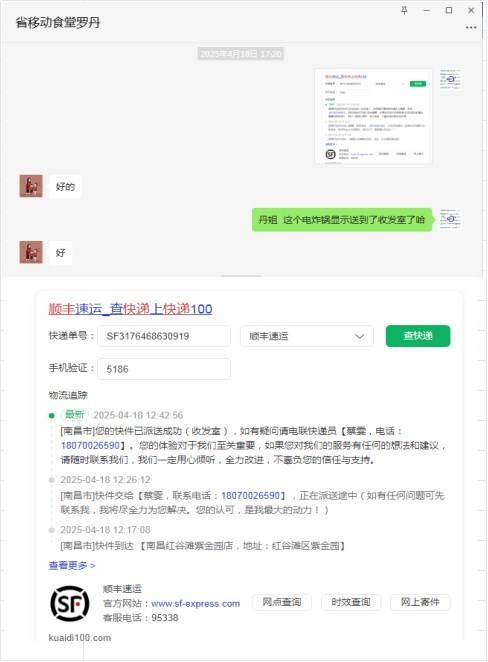
Task: Focus the 手机验证 field showing 5186
Action: coord(164,369)
